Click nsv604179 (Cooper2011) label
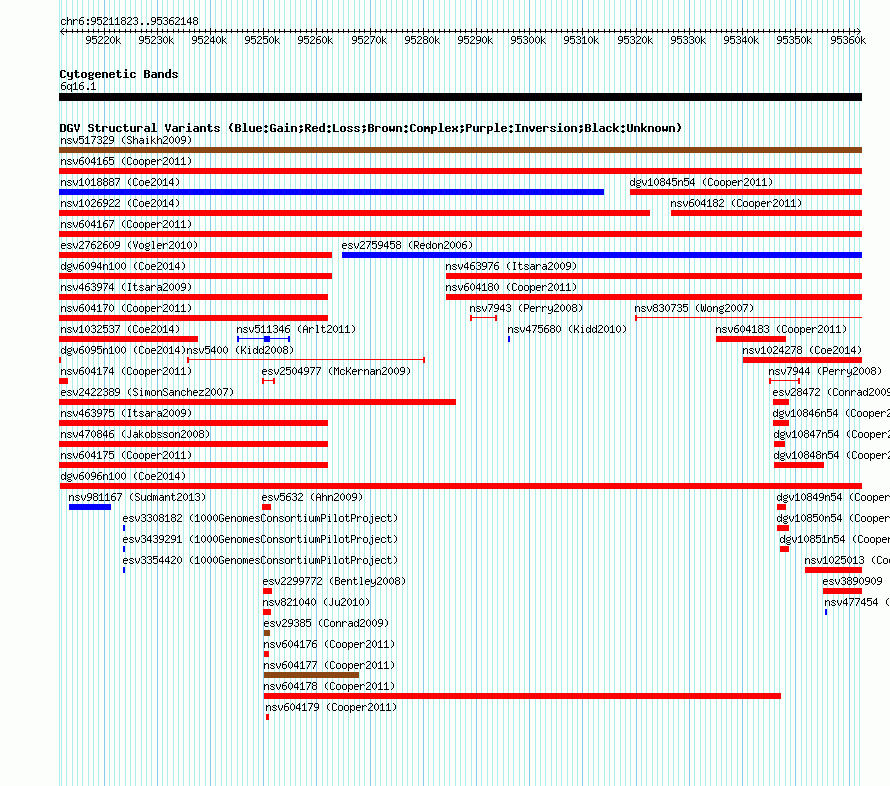Screen dimensions: 890x786 (331, 707)
